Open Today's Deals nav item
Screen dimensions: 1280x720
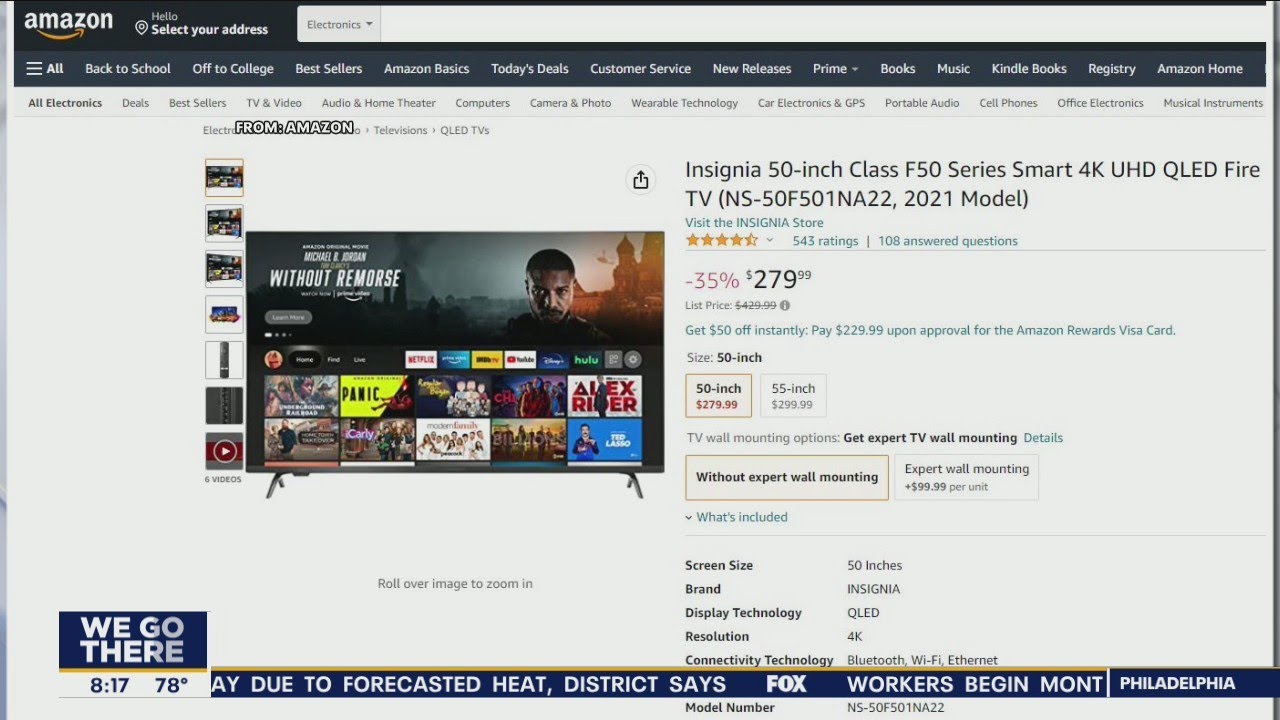[530, 69]
